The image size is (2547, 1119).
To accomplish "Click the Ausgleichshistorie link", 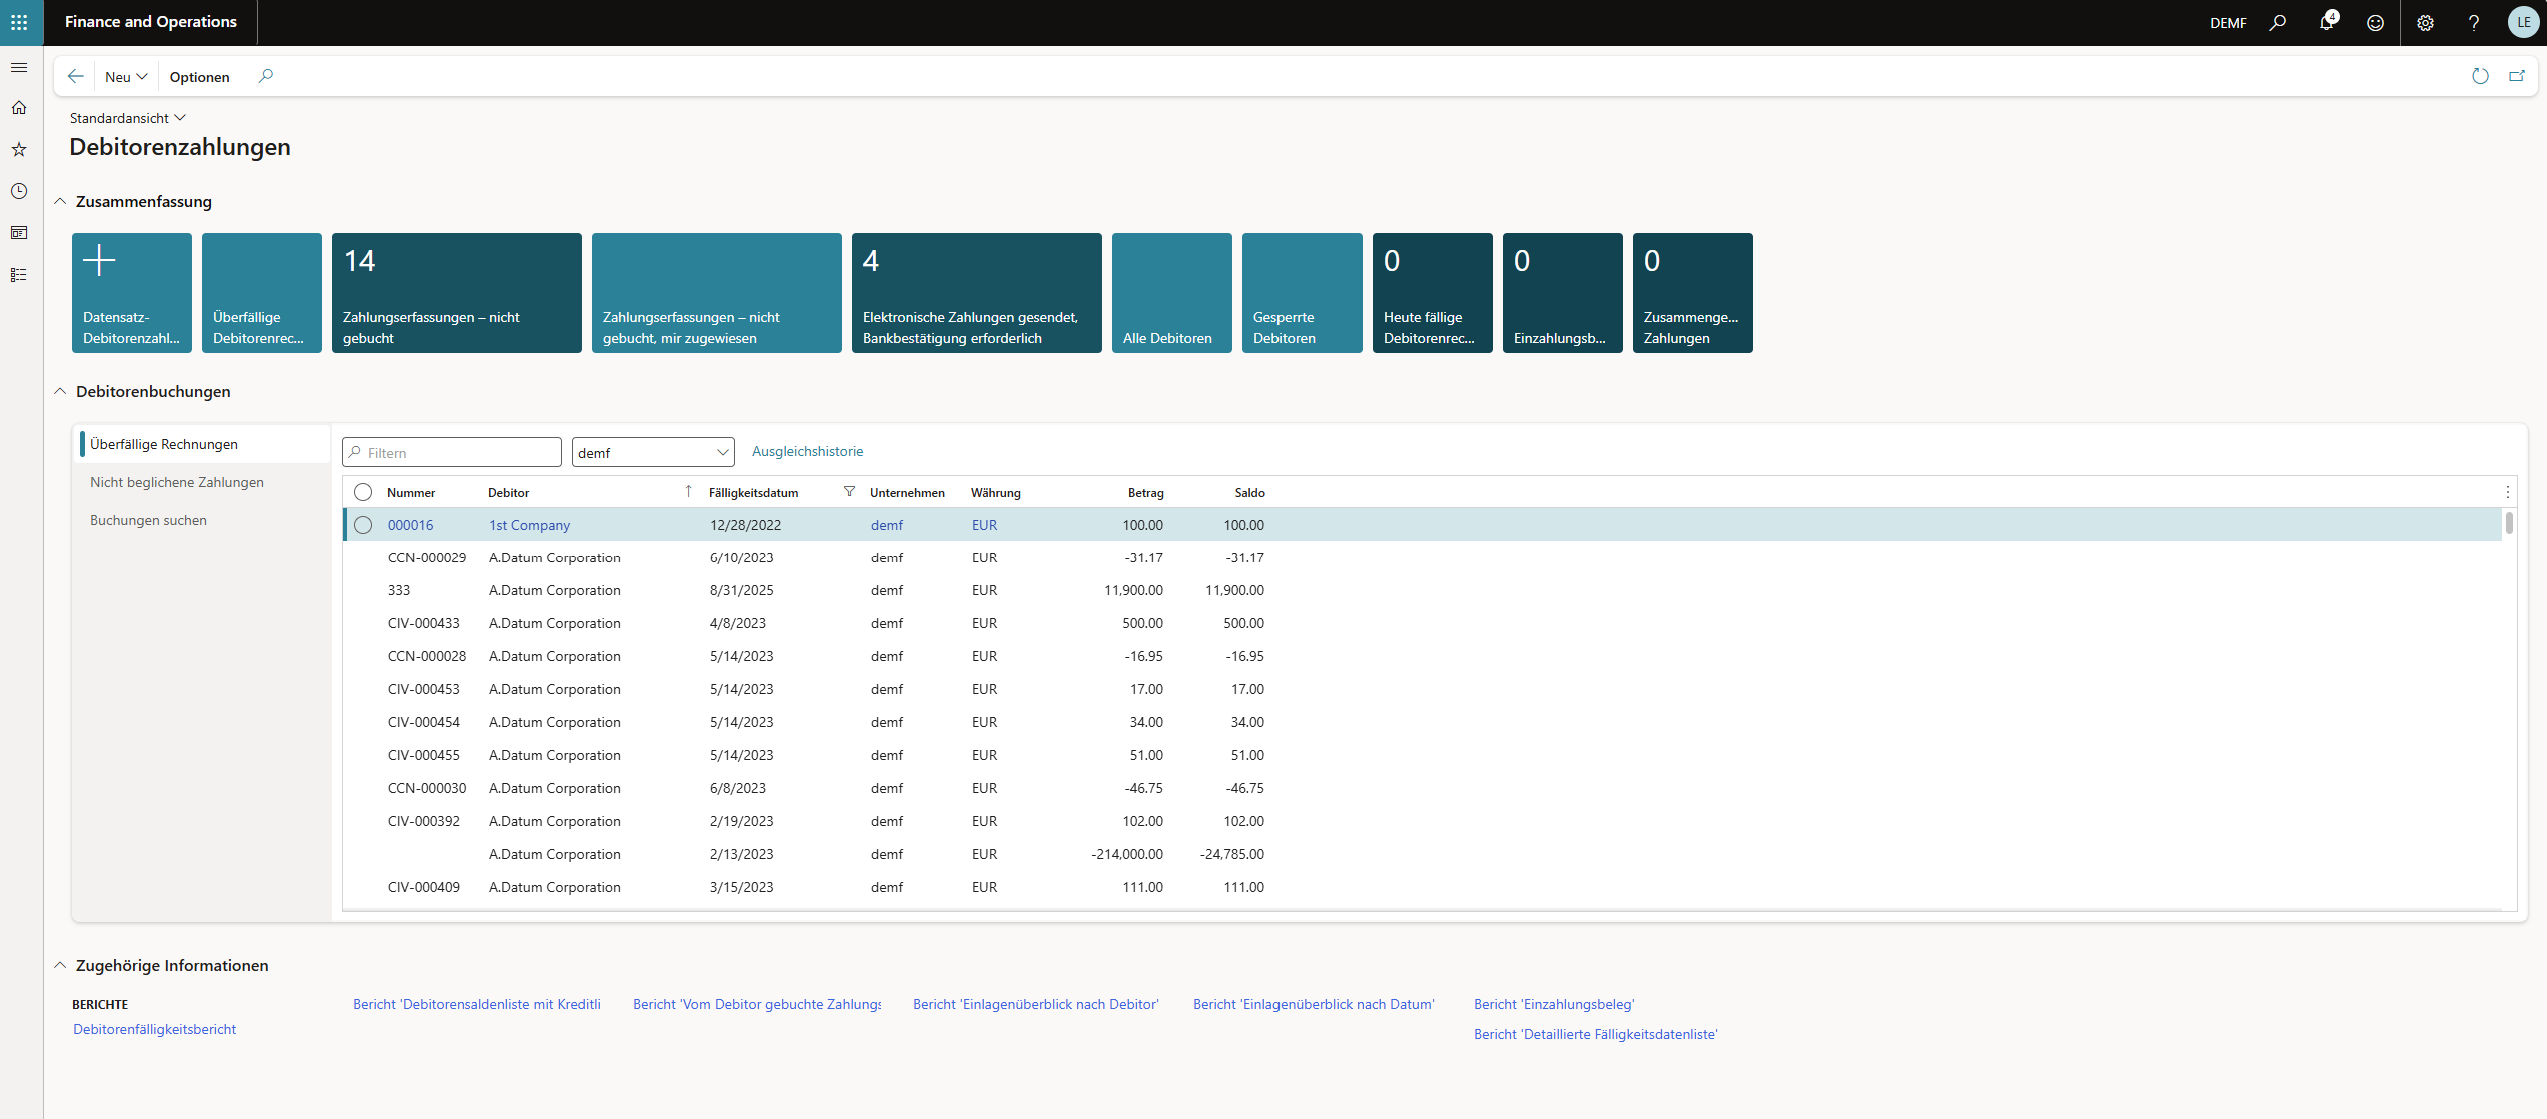I will tap(807, 451).
